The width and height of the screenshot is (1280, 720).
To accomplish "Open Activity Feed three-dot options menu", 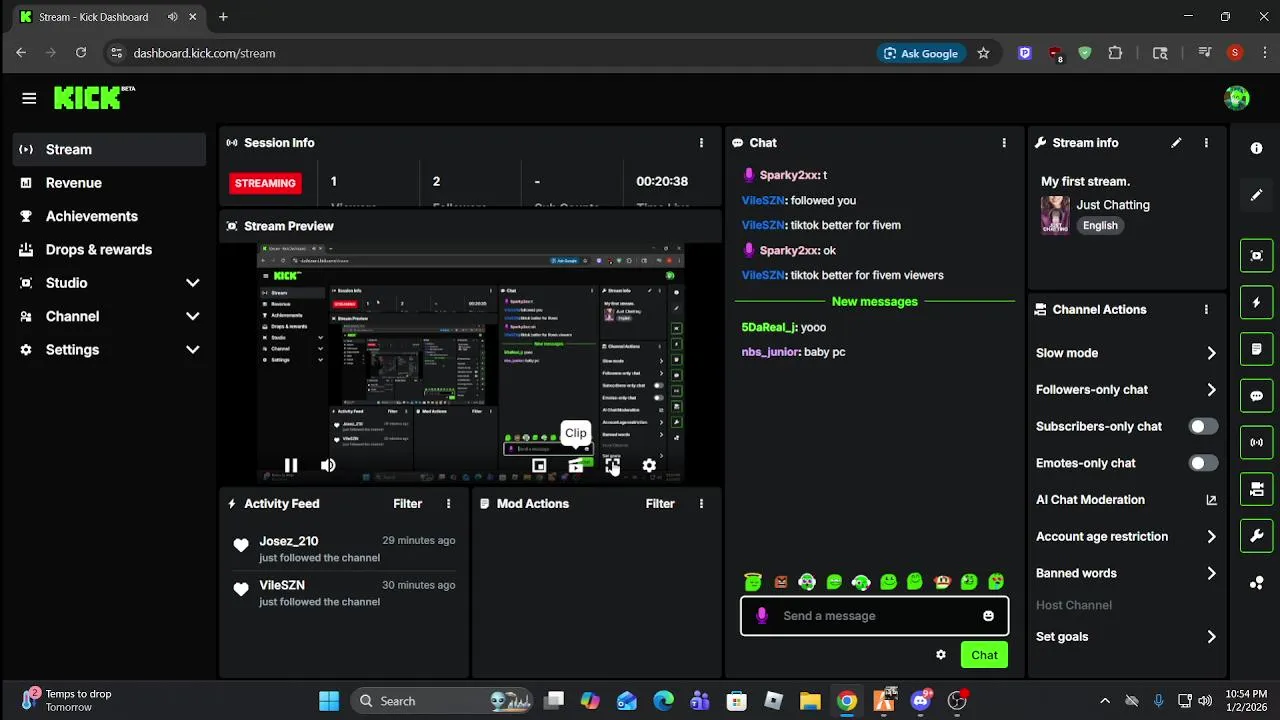I will (448, 504).
